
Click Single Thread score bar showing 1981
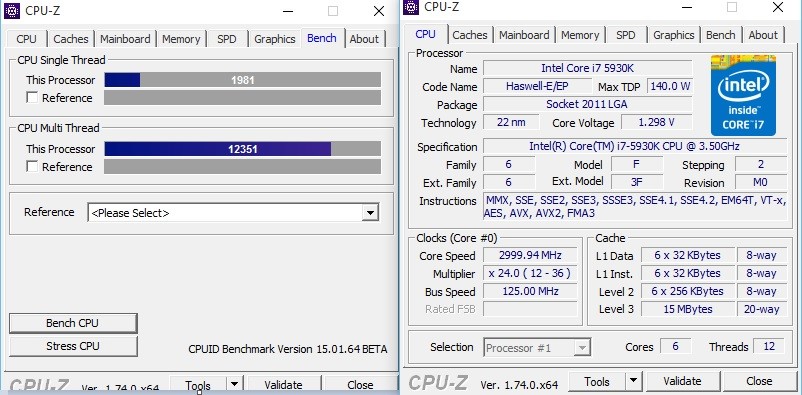click(x=242, y=80)
